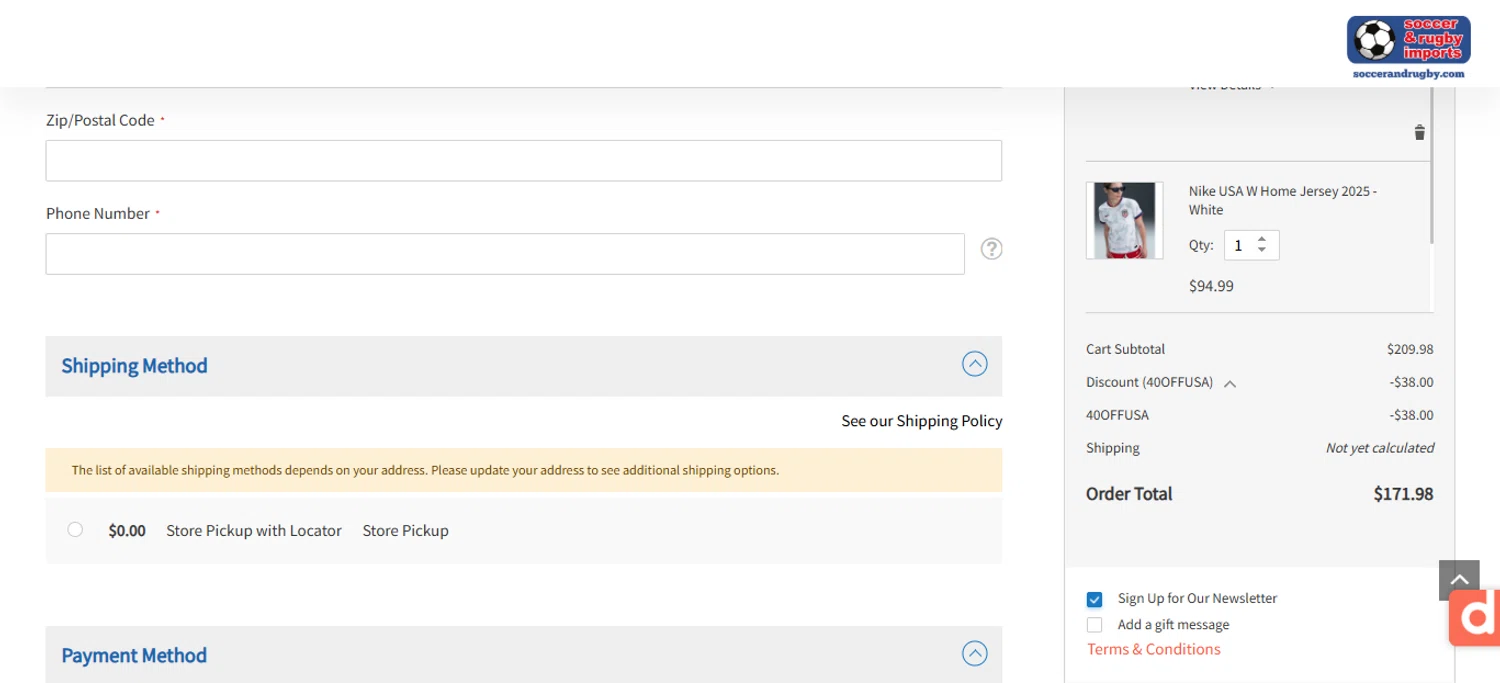Image resolution: width=1500 pixels, height=683 pixels.
Task: Select the Store Pickup with Locator option
Action: point(75,529)
